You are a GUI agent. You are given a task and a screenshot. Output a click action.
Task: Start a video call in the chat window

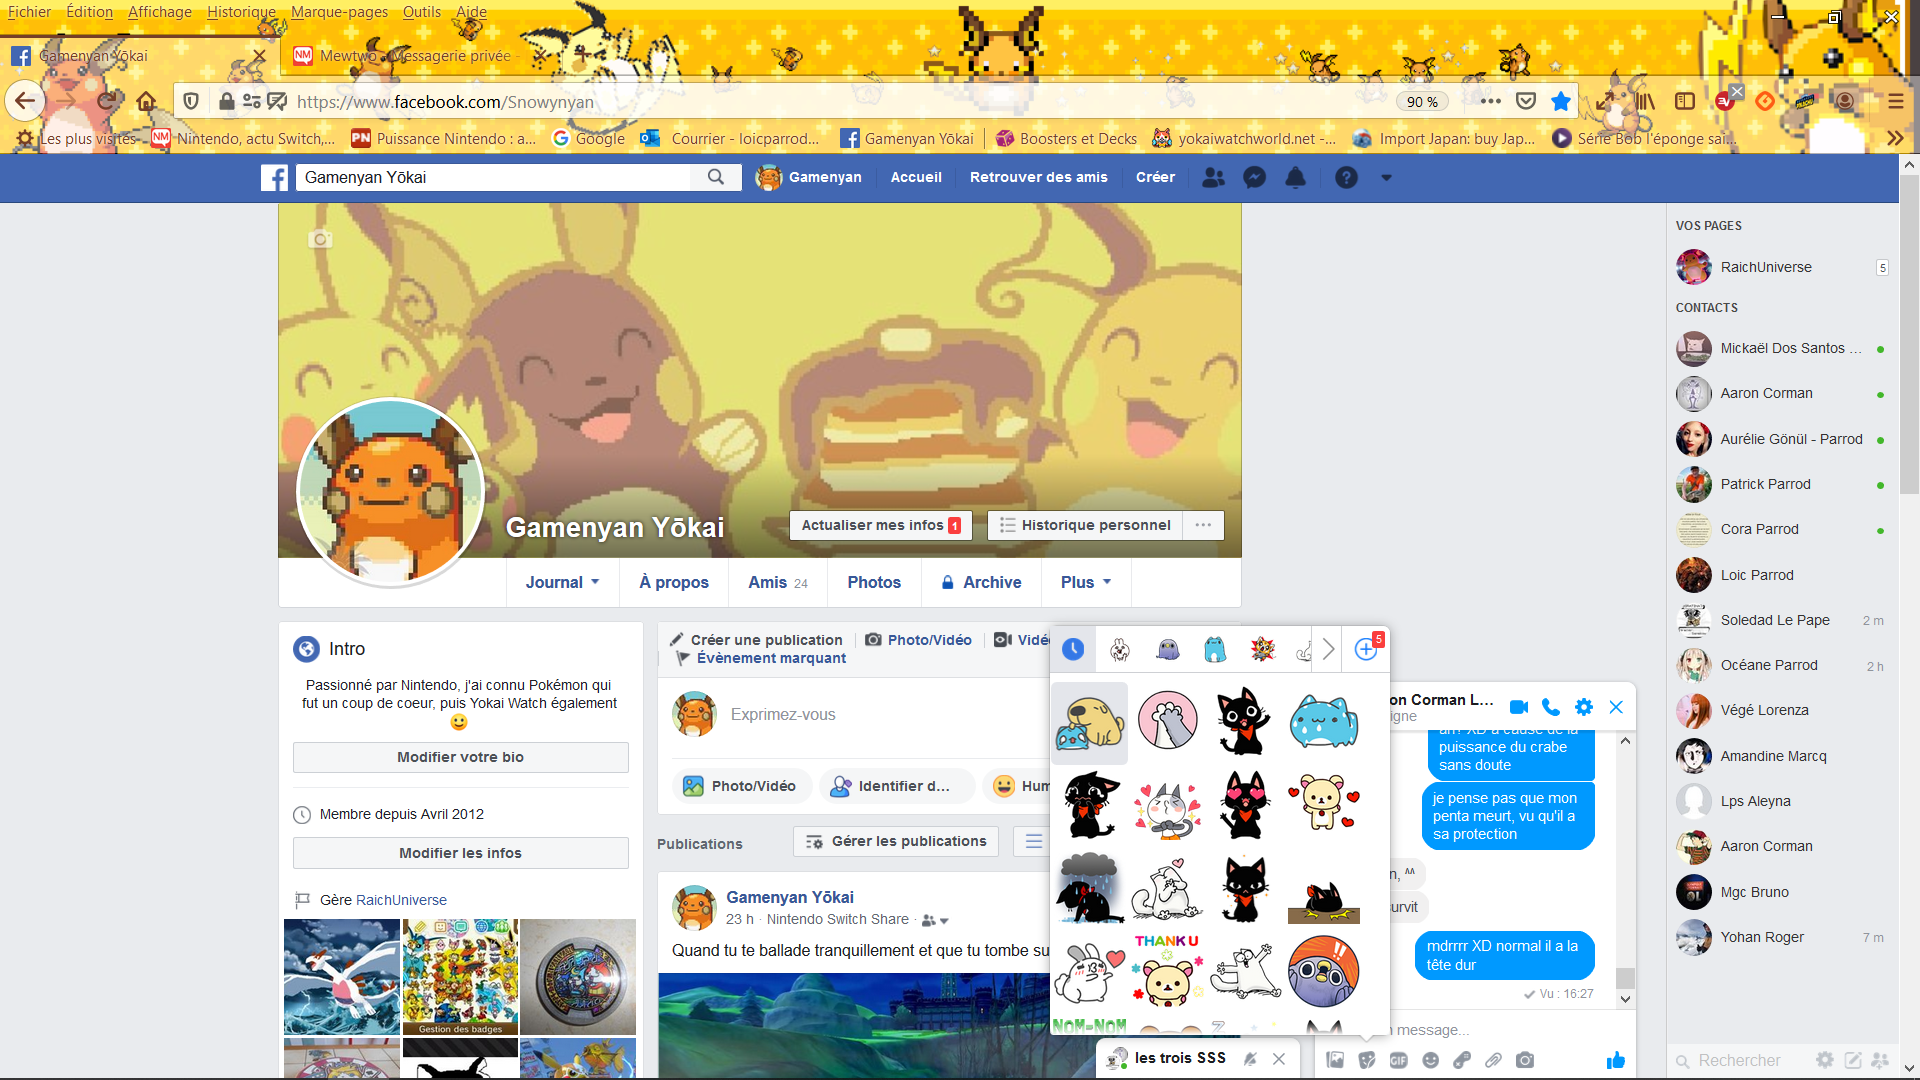pos(1518,707)
